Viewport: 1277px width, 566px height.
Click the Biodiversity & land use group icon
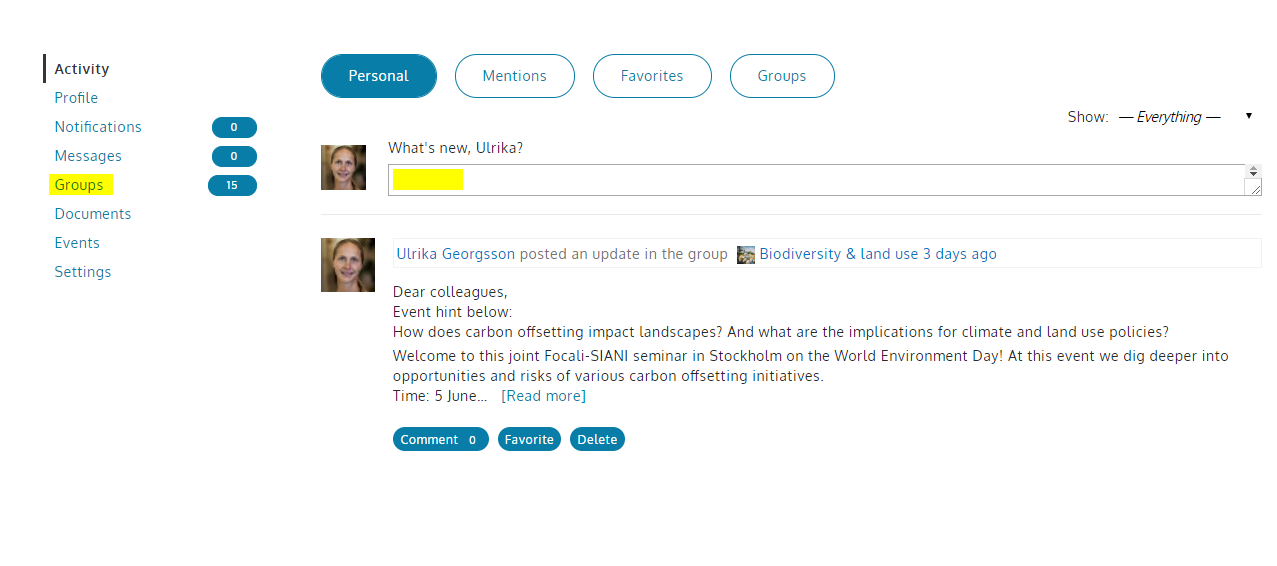point(746,254)
